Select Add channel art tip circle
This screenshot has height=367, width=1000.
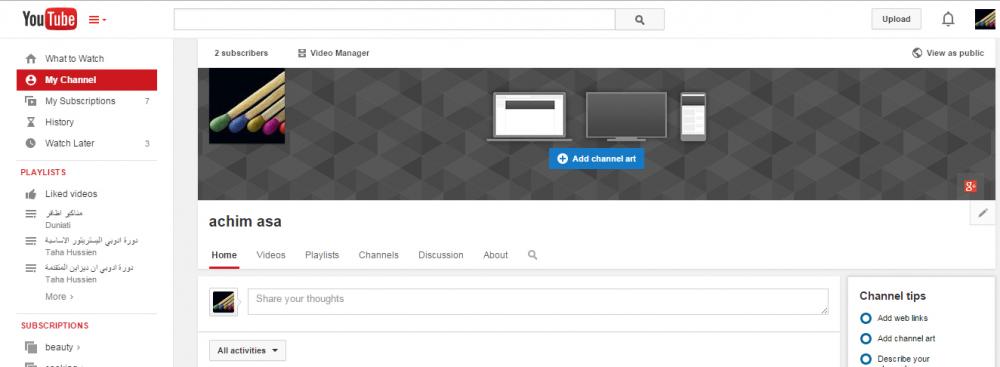[865, 338]
